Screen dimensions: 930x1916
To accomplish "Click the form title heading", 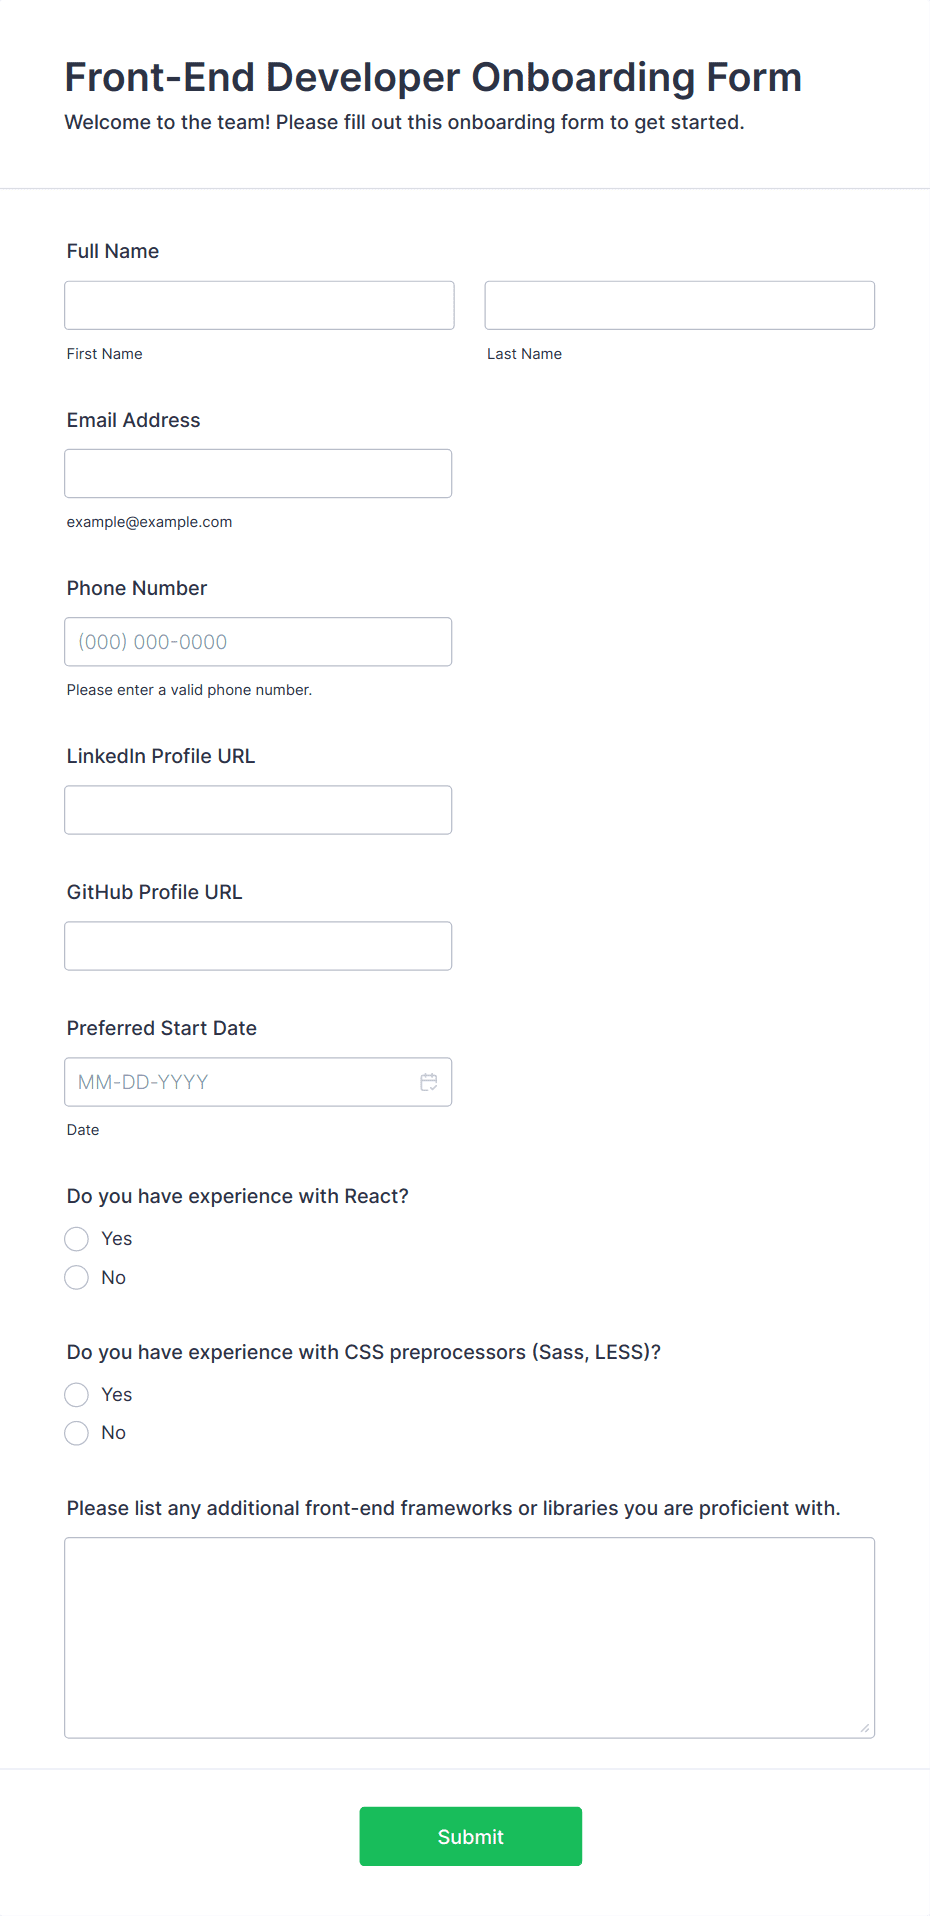I will coord(433,77).
